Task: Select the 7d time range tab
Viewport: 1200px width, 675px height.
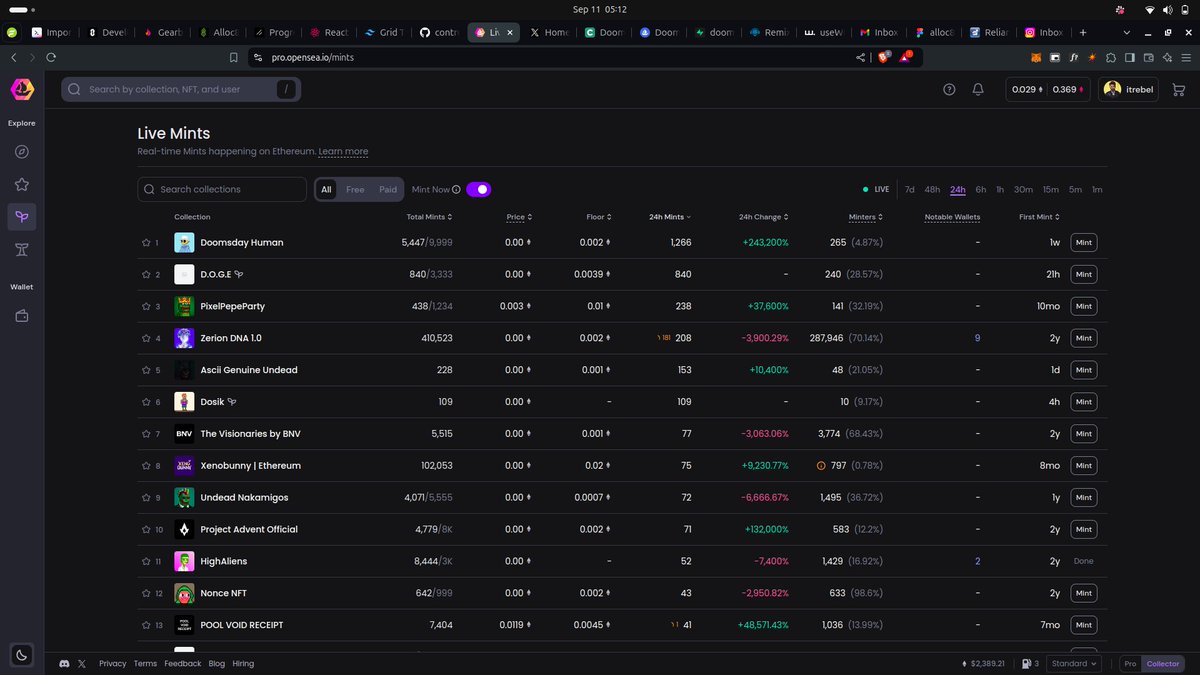Action: pyautogui.click(x=909, y=189)
